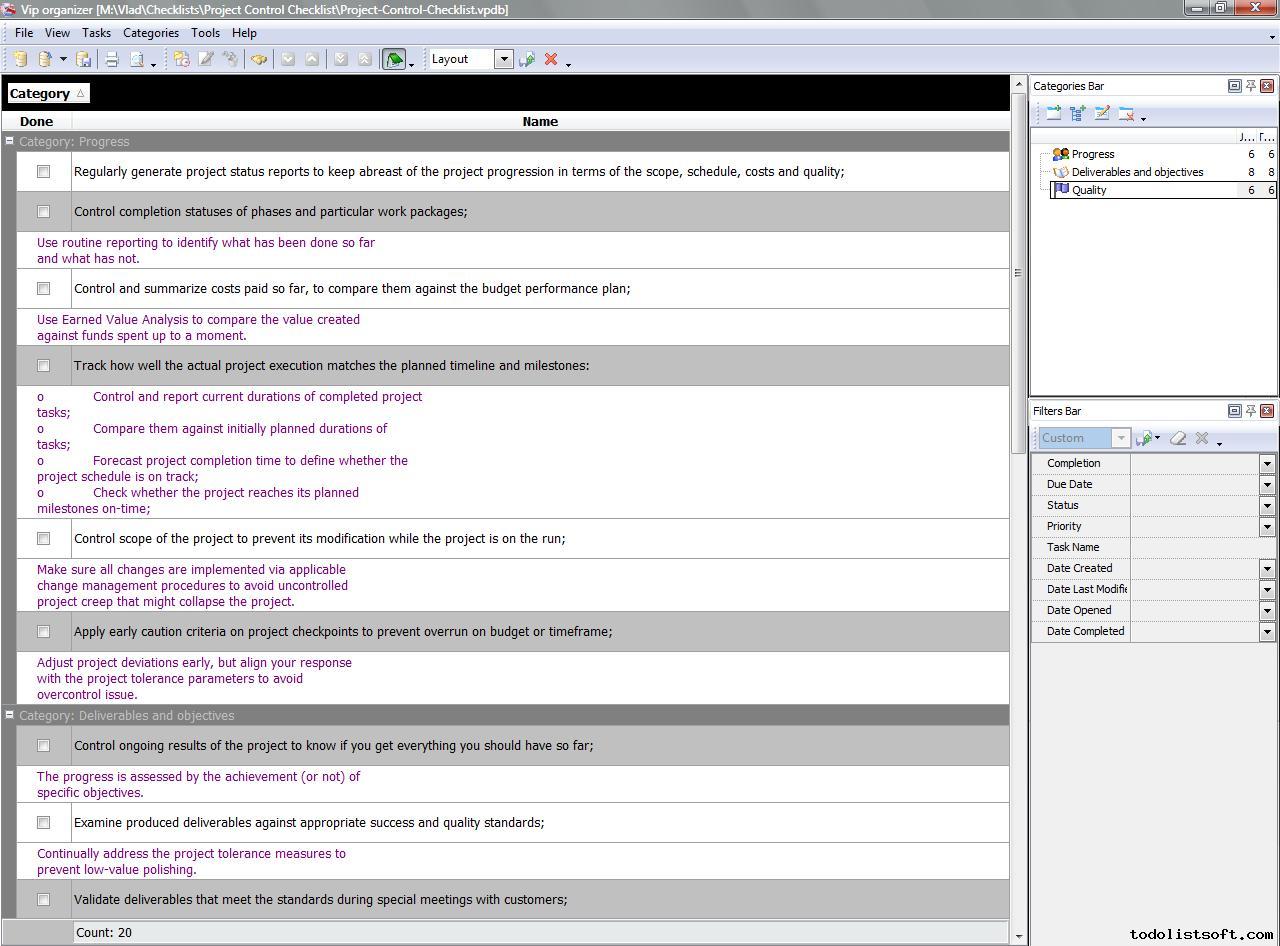Click the Print icon in the main toolbar

[112, 60]
